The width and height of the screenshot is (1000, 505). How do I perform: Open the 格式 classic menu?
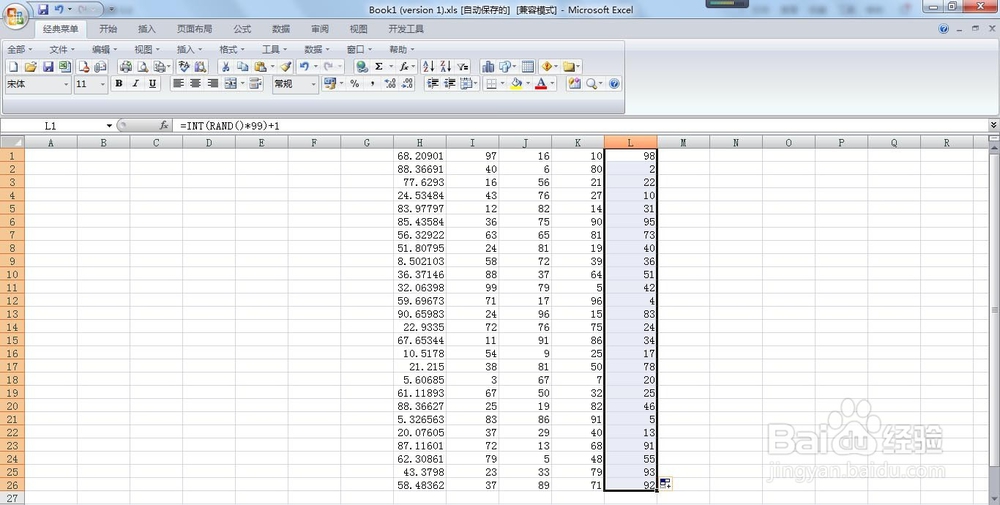[x=232, y=49]
